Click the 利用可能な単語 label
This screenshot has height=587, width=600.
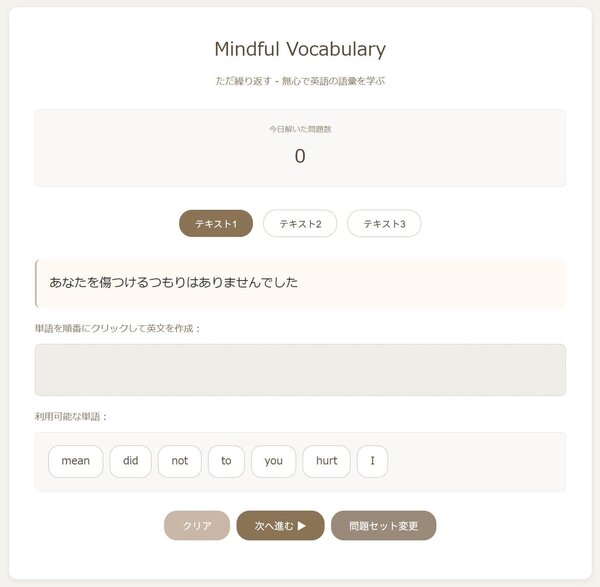(71, 416)
